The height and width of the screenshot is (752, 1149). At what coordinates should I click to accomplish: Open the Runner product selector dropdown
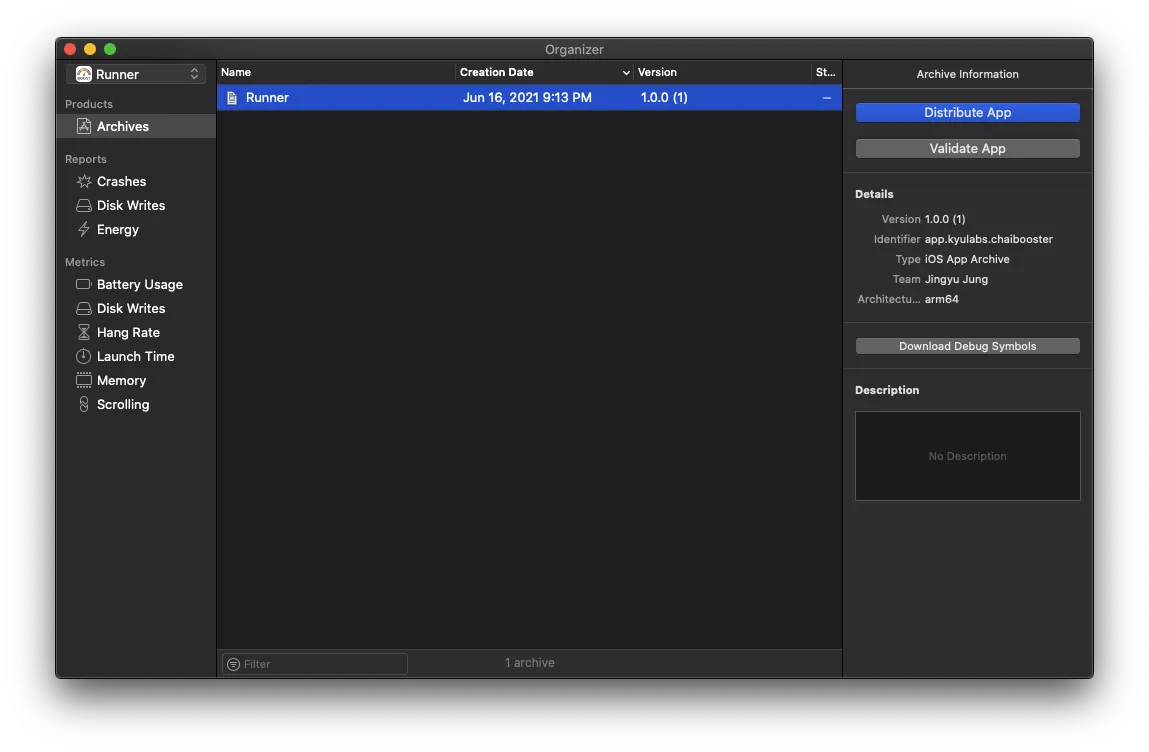pos(136,74)
